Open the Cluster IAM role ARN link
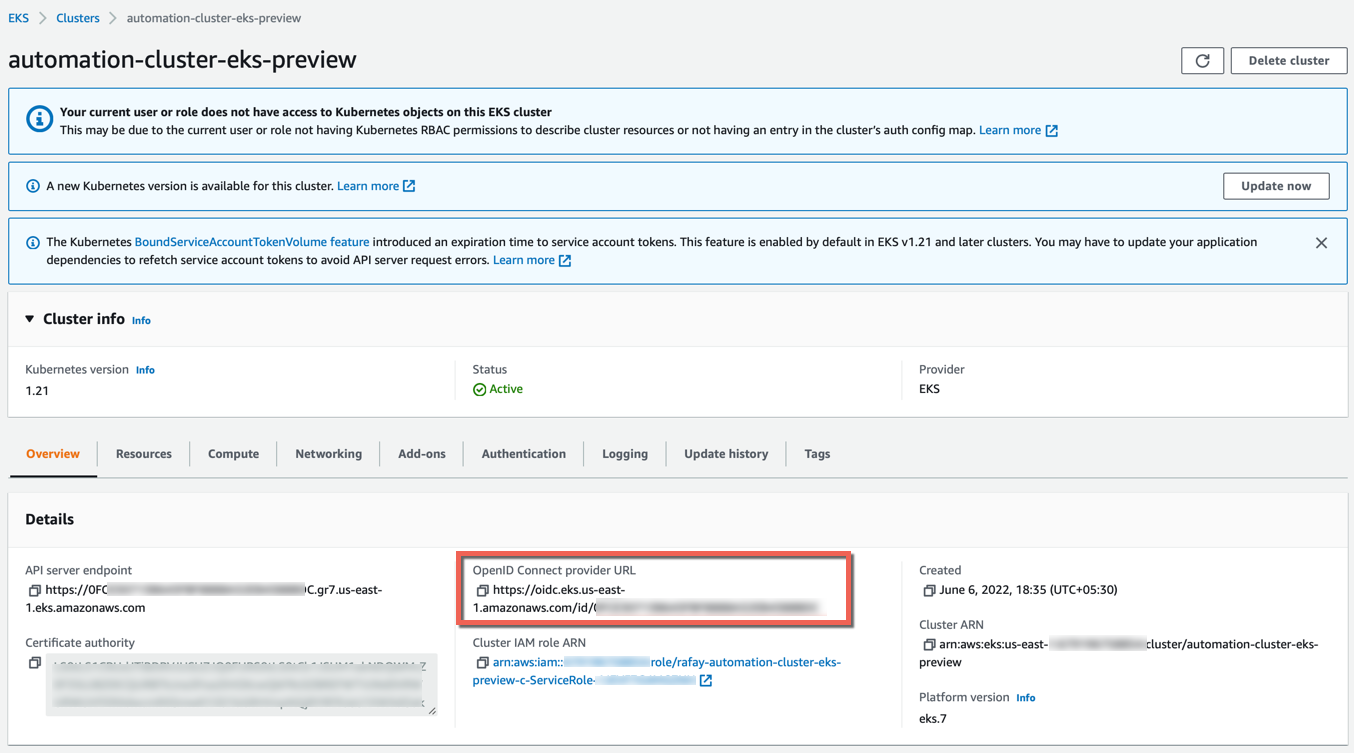This screenshot has height=753, width=1354. (x=657, y=671)
